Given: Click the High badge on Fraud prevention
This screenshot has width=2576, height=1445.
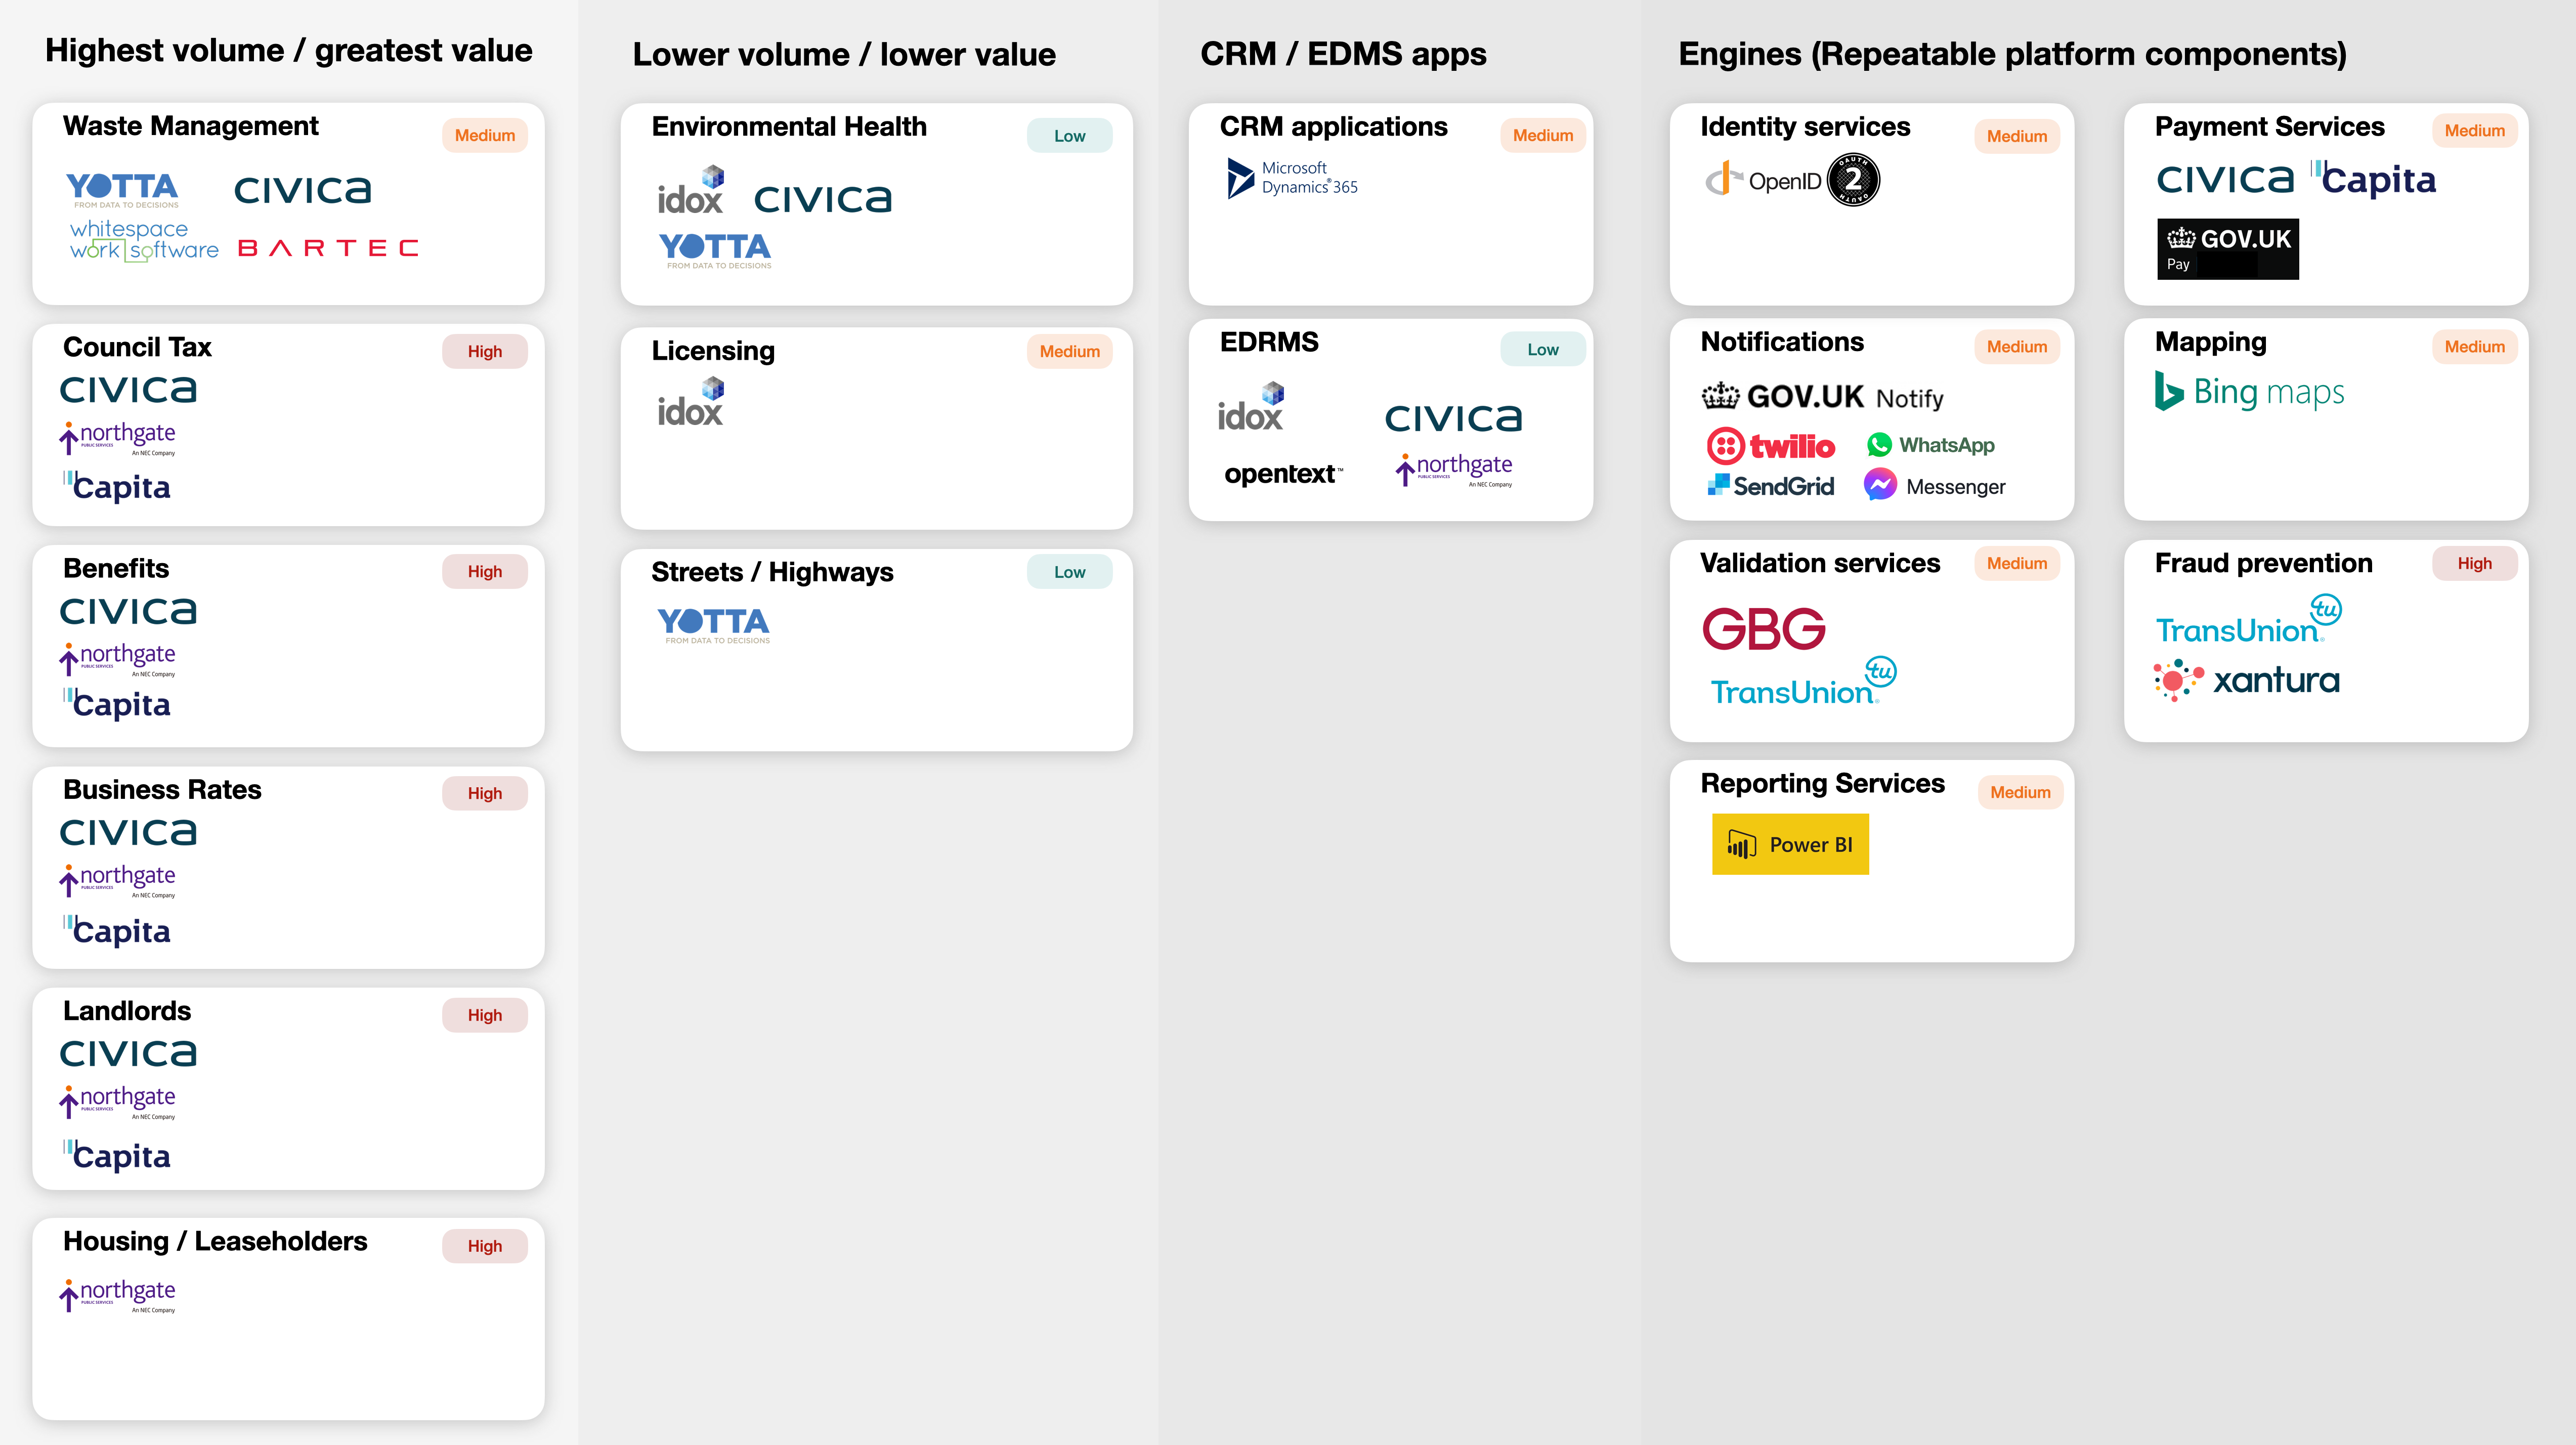Looking at the screenshot, I should coord(2474,563).
